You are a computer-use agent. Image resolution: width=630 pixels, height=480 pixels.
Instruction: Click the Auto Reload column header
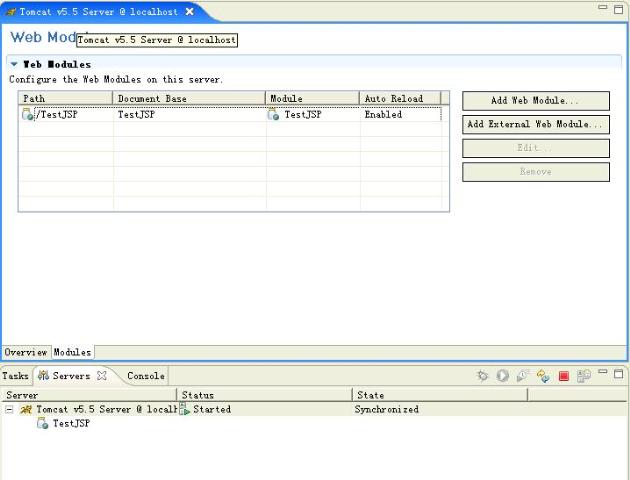[x=400, y=98]
